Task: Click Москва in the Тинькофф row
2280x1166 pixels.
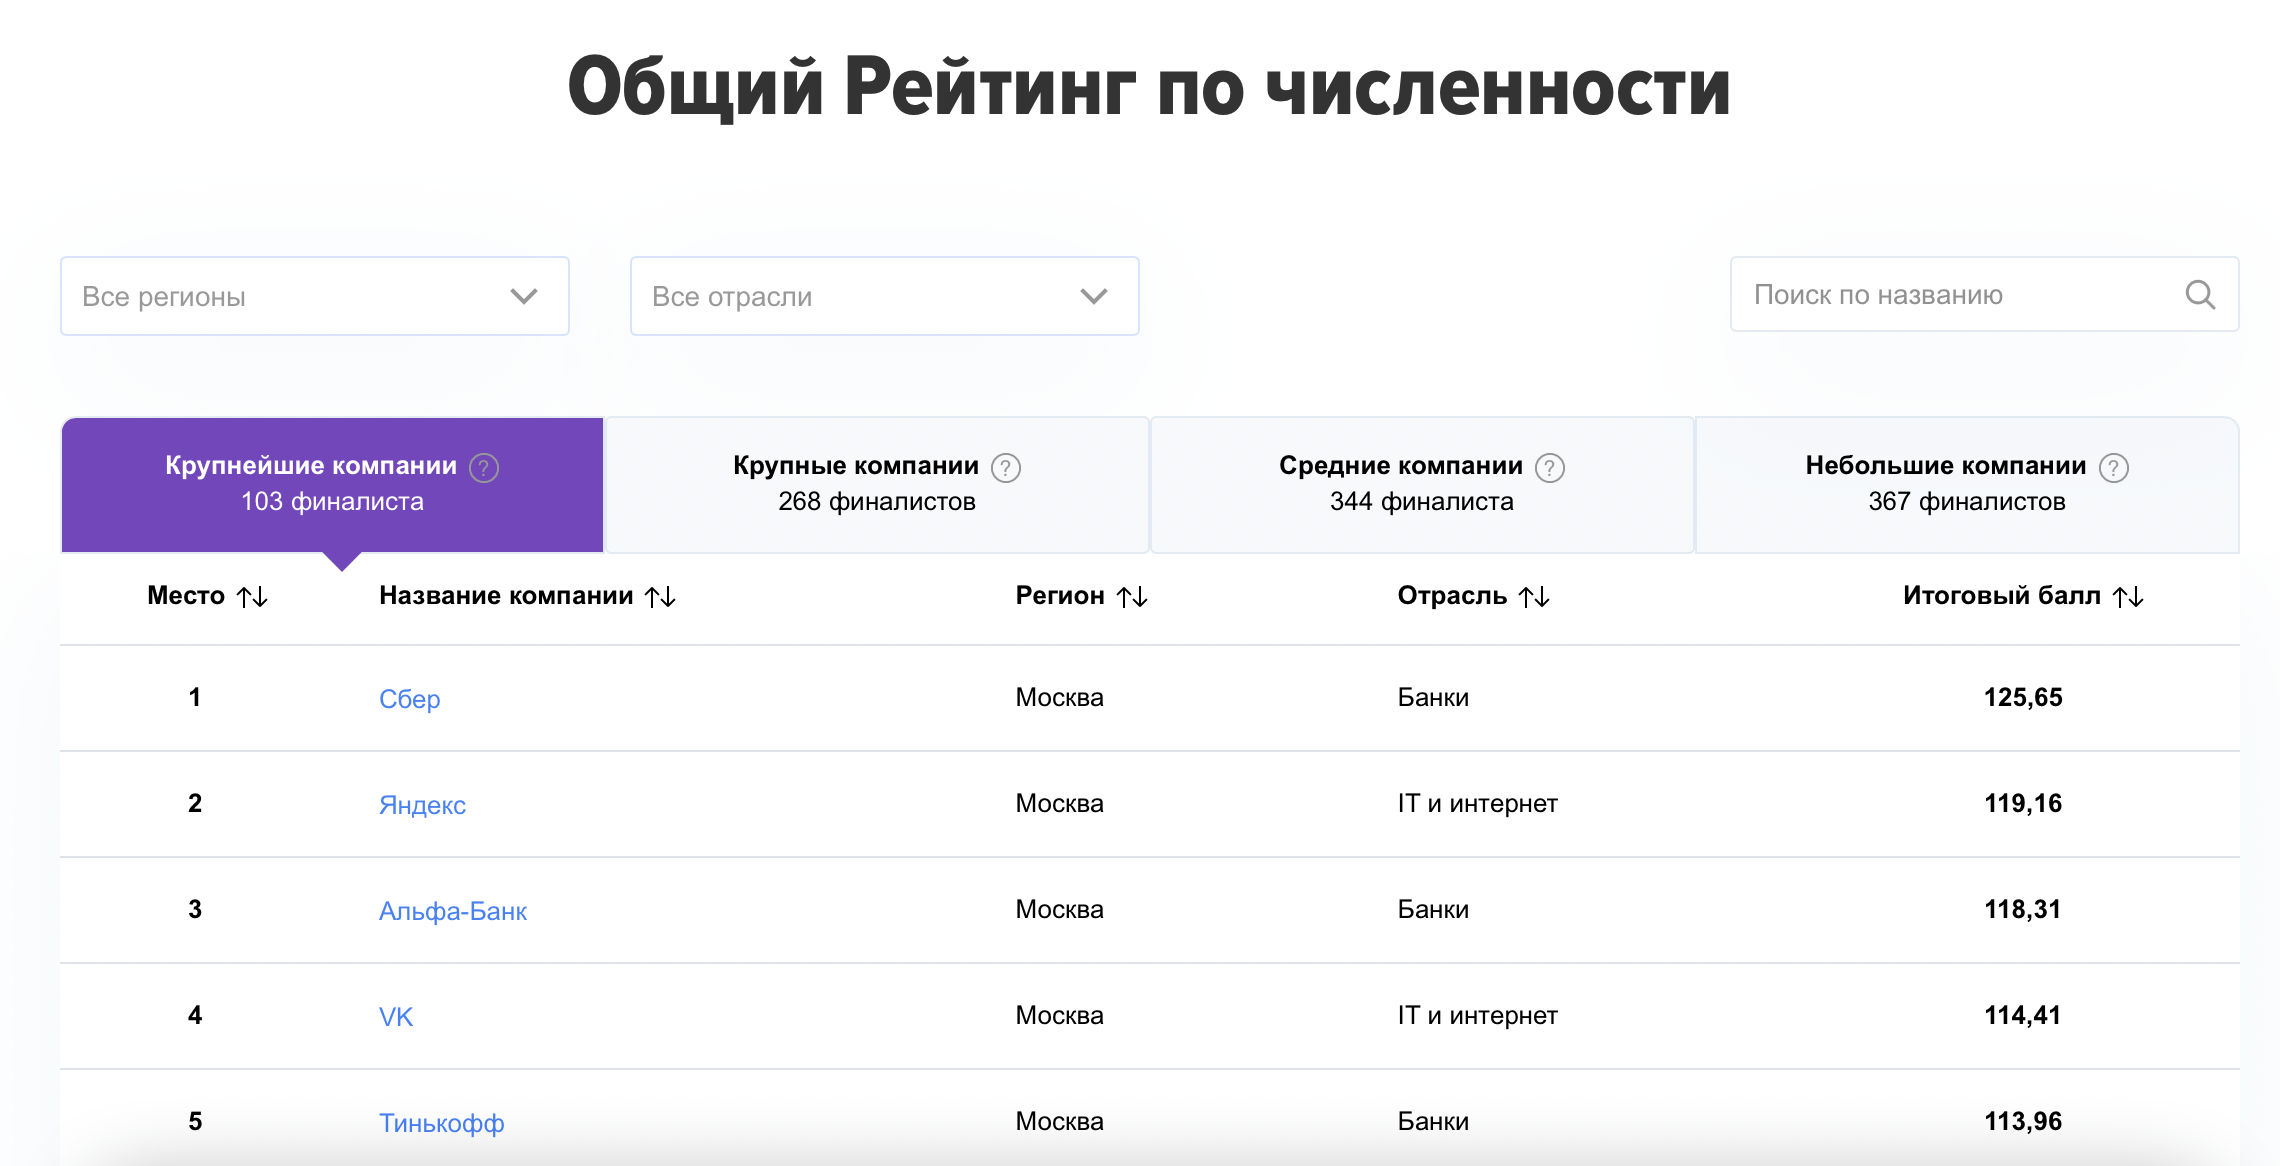Action: tap(1059, 1121)
